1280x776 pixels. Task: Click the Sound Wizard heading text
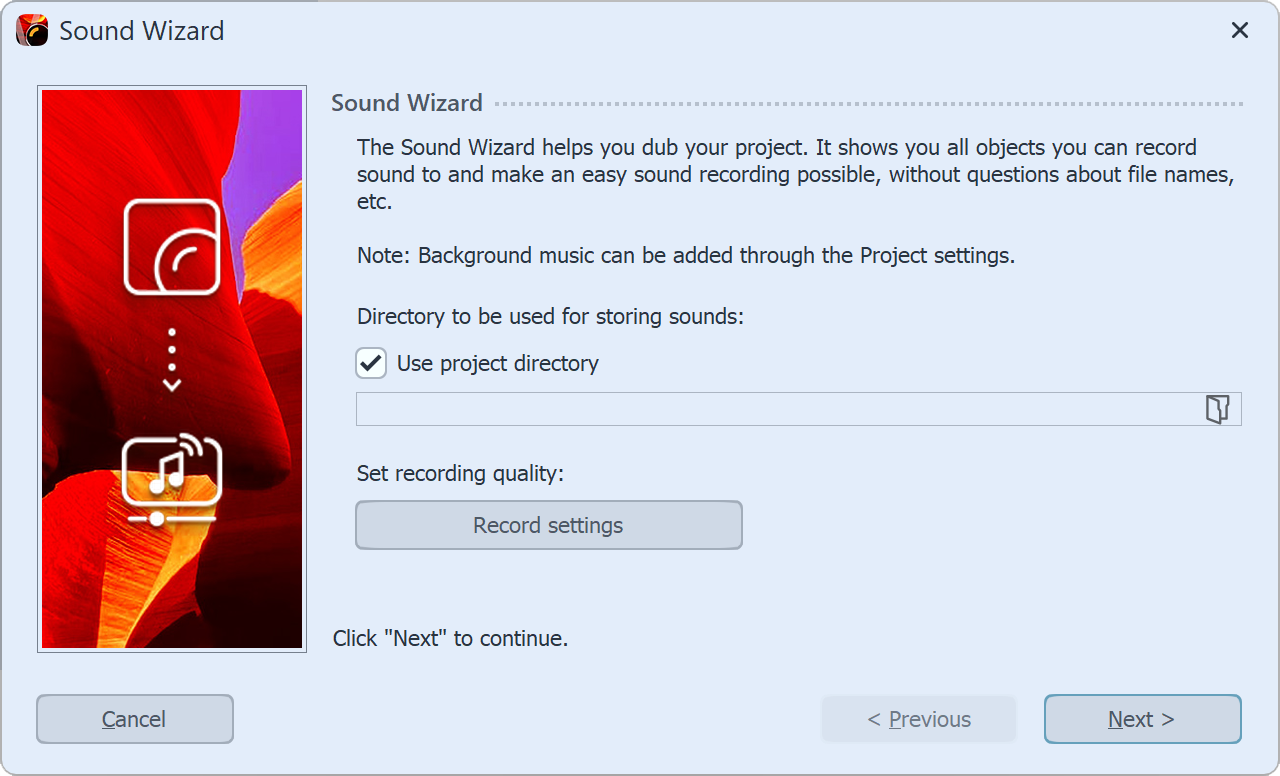click(x=406, y=102)
